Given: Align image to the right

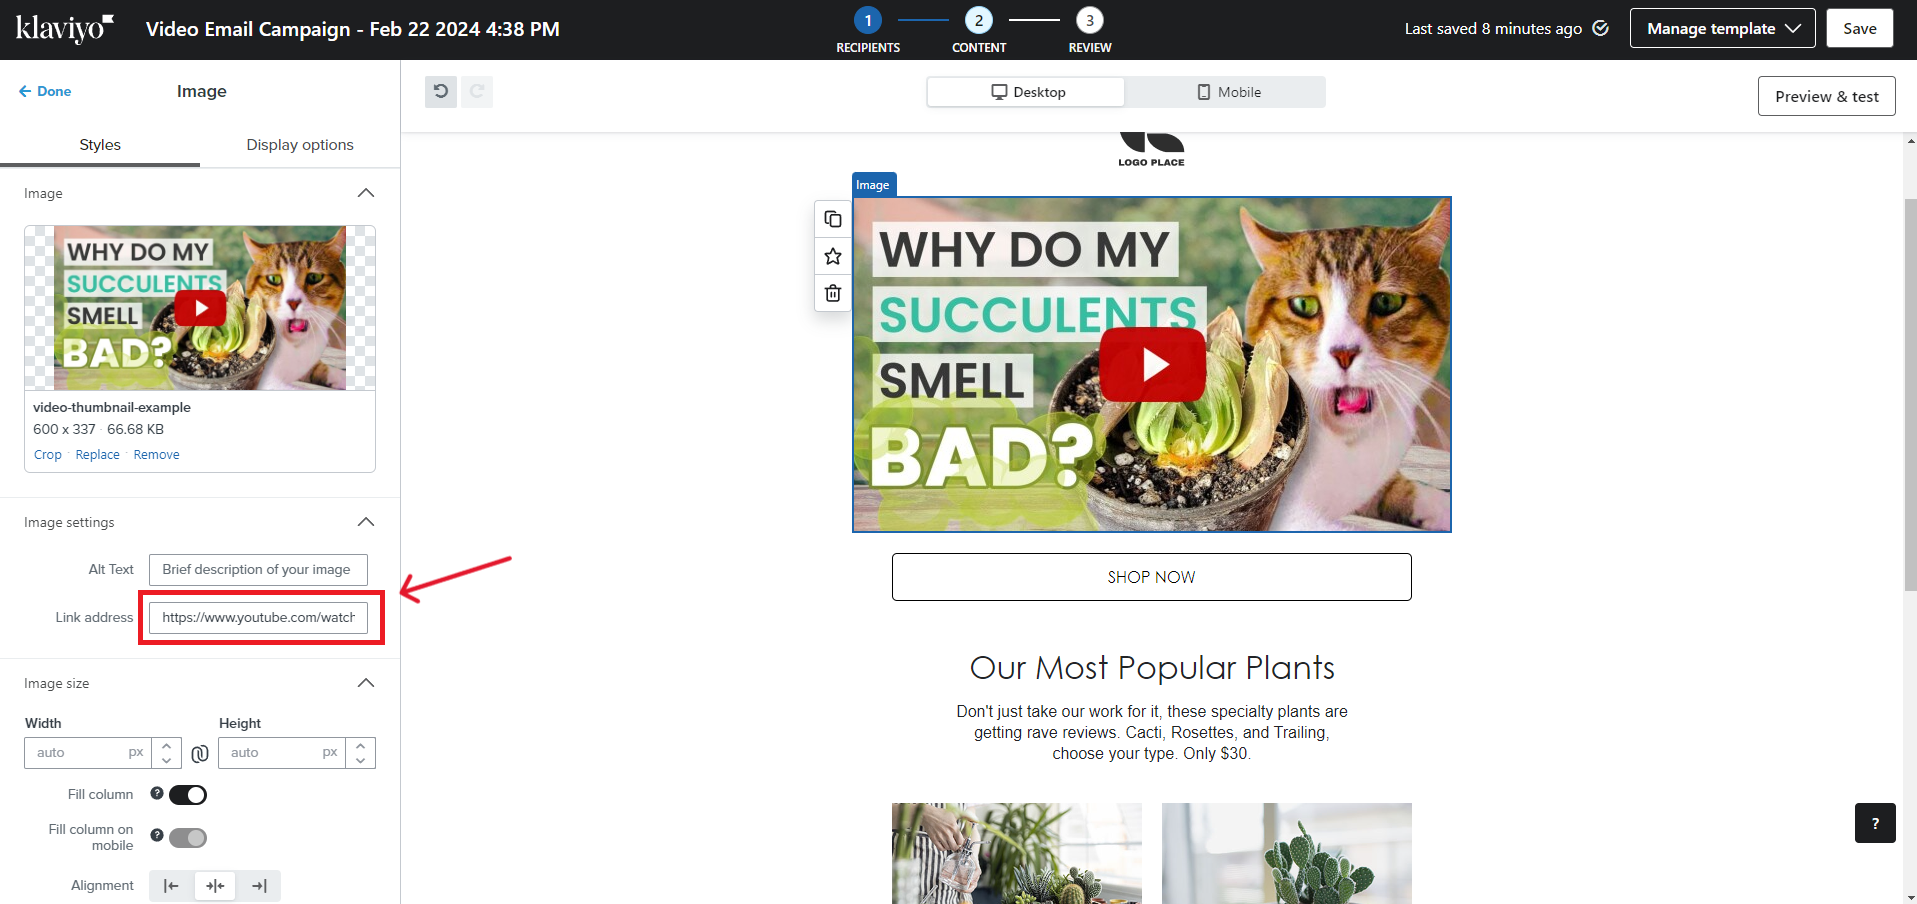Looking at the screenshot, I should (259, 886).
